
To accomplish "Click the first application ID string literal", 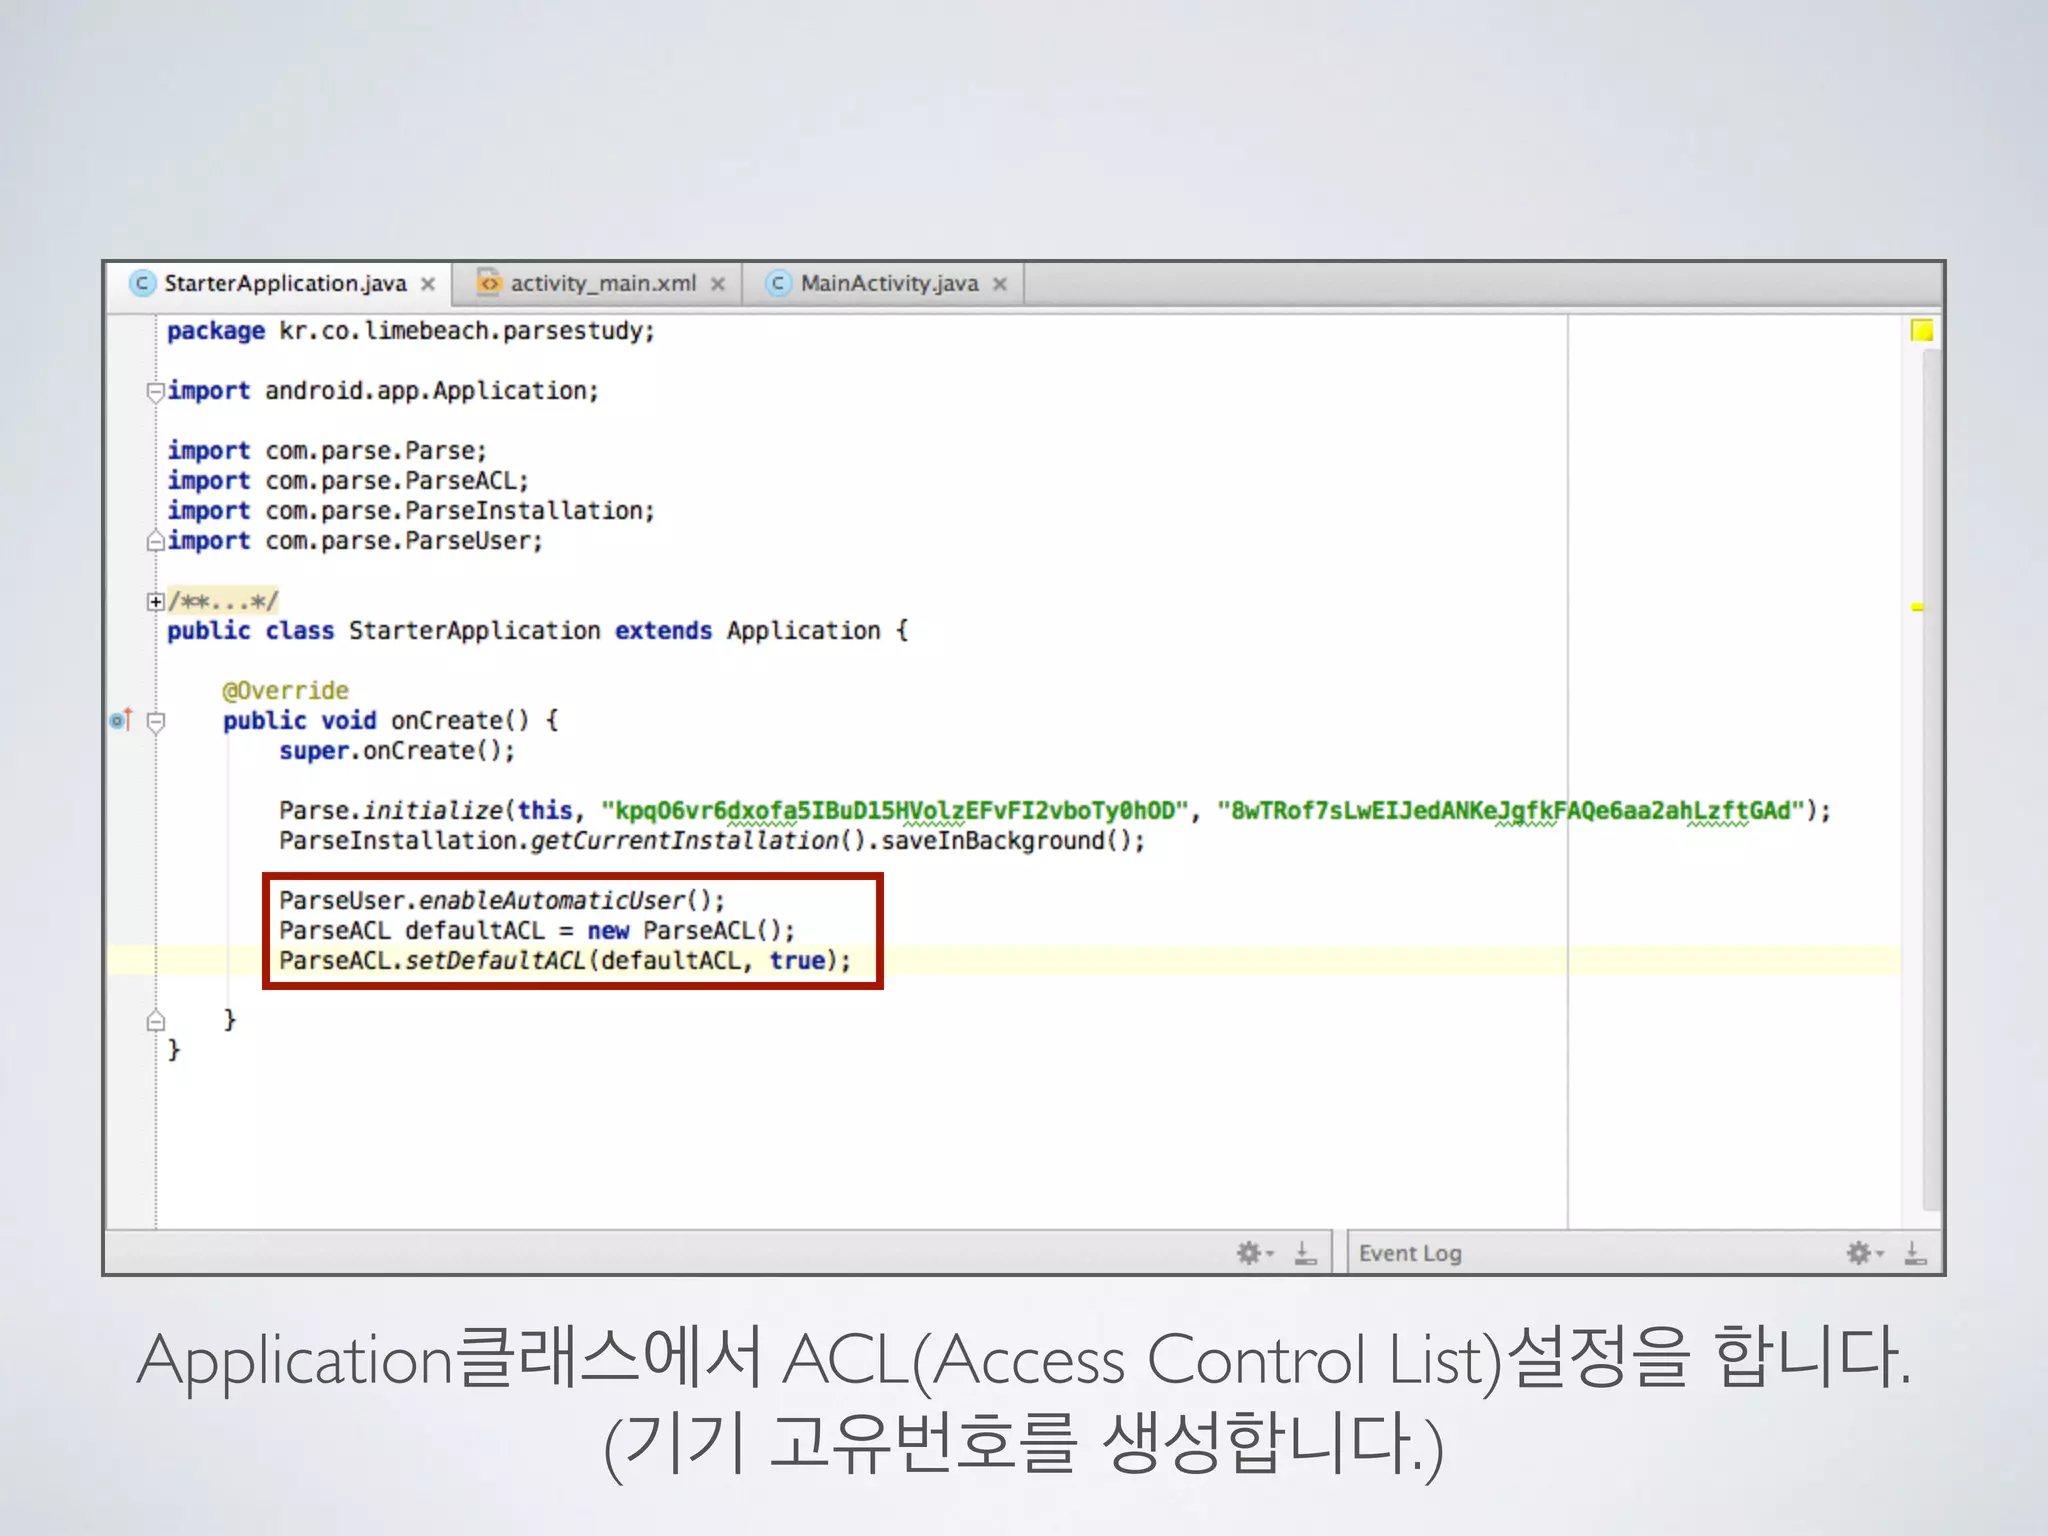I will pyautogui.click(x=895, y=811).
